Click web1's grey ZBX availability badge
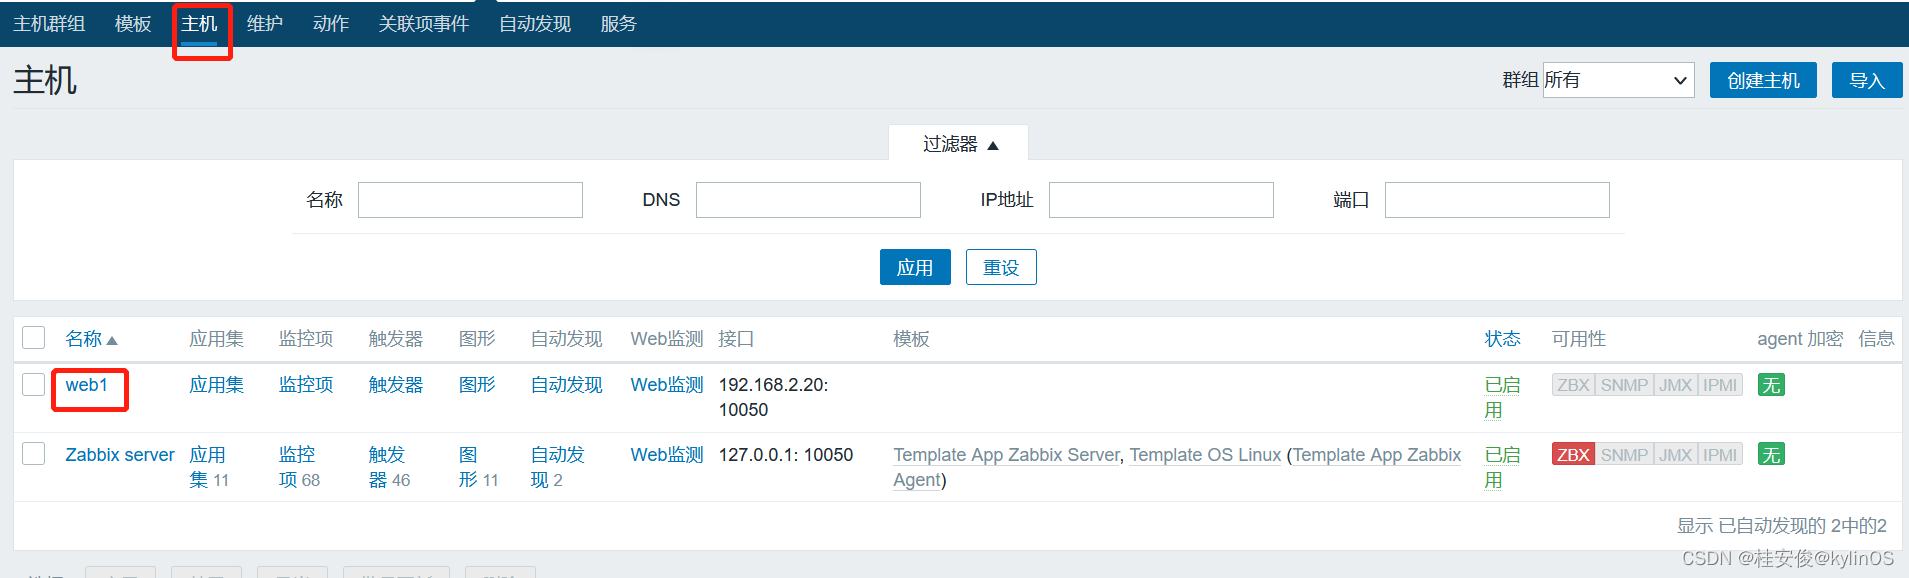The height and width of the screenshot is (578, 1909). click(x=1573, y=385)
